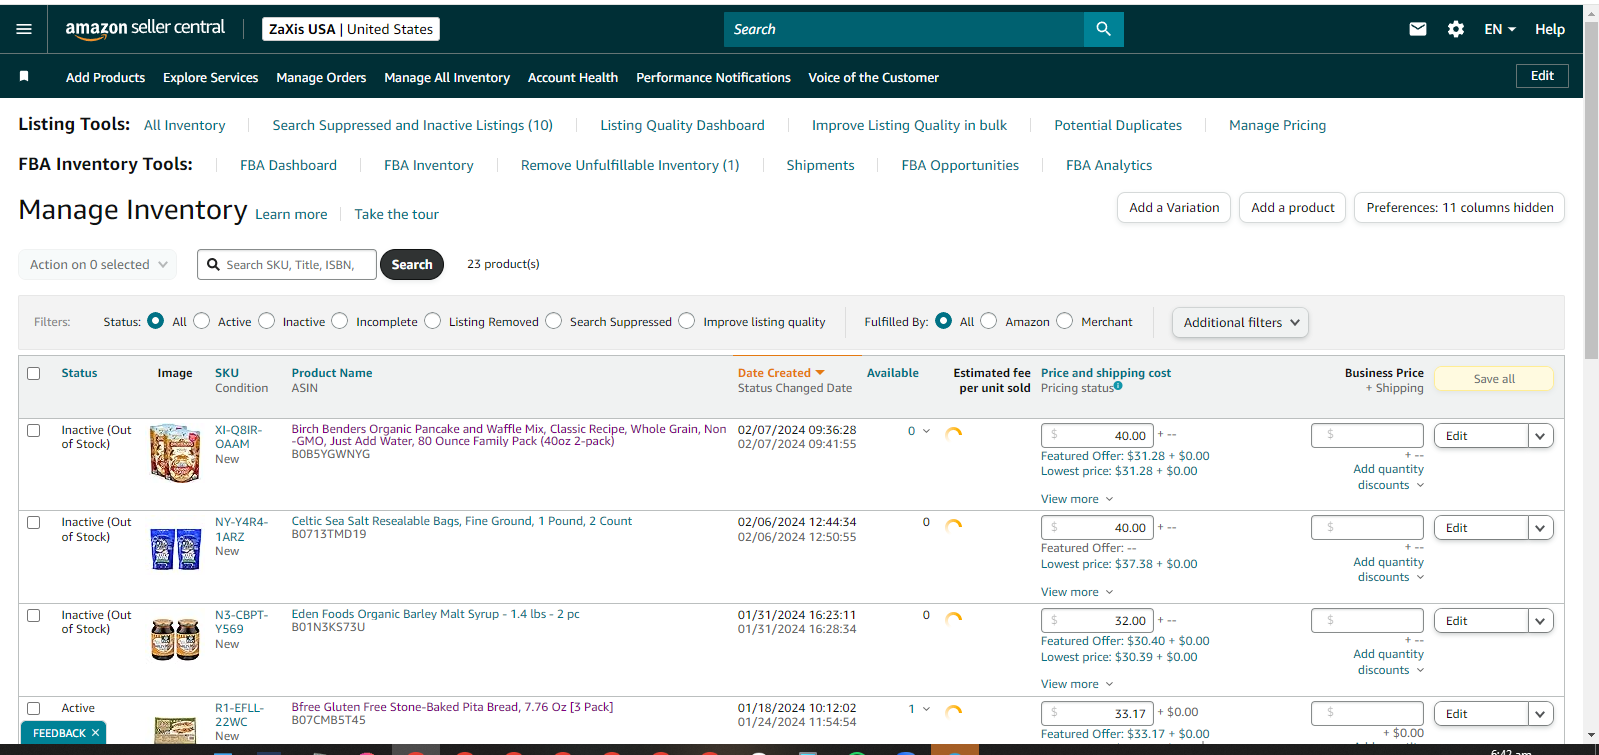
Task: Open Edit dropdown arrow for Birch Benders
Action: tap(1541, 436)
